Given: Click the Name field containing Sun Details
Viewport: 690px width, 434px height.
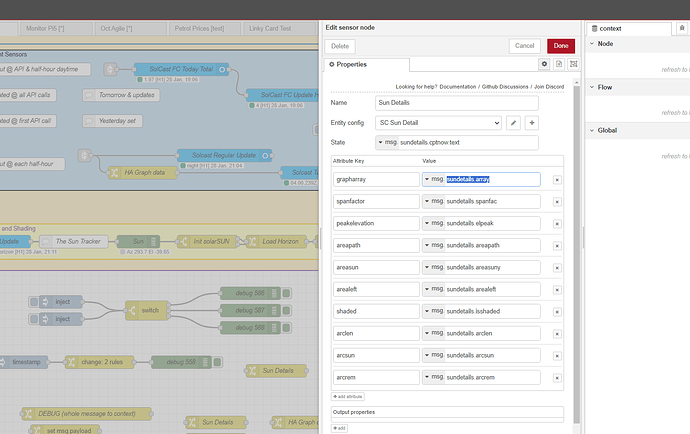Looking at the screenshot, I should tap(456, 102).
